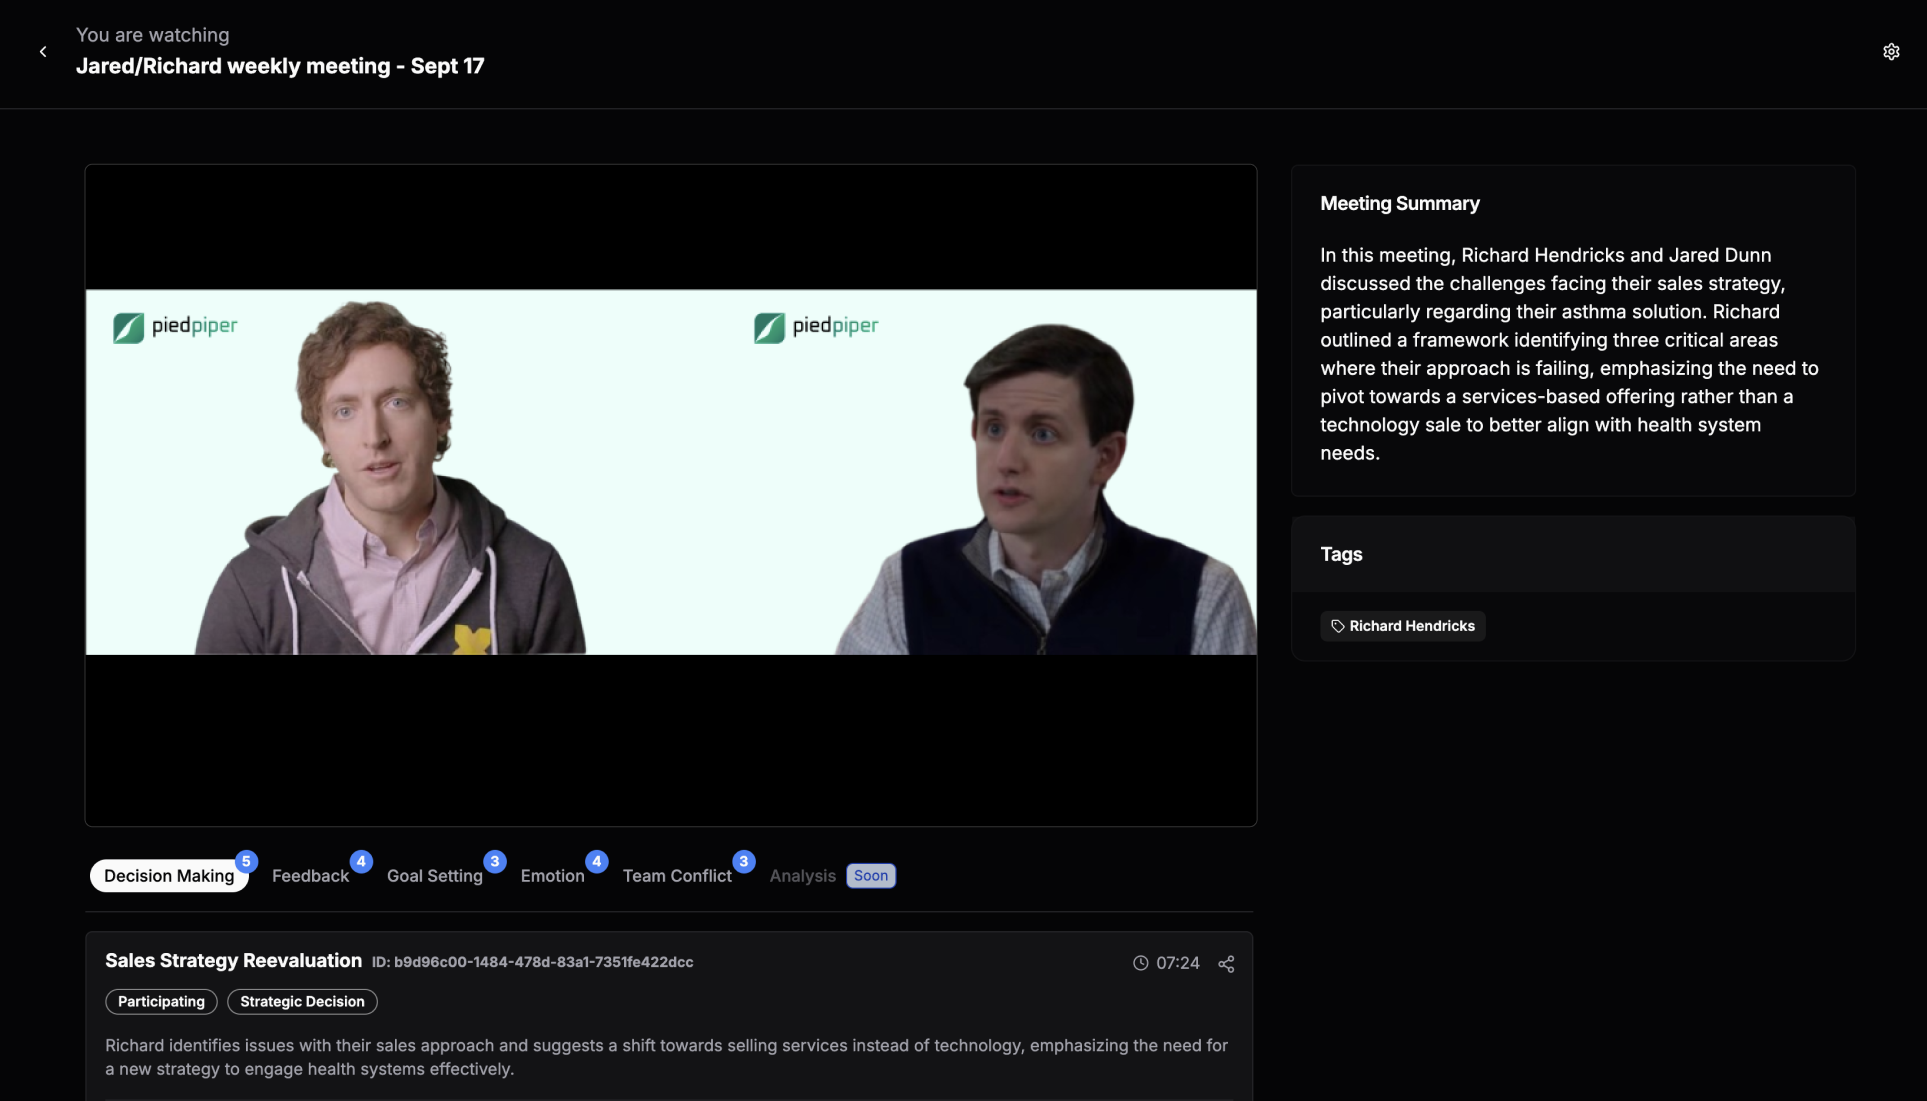
Task: Click the disabled Analysis tab
Action: (803, 876)
